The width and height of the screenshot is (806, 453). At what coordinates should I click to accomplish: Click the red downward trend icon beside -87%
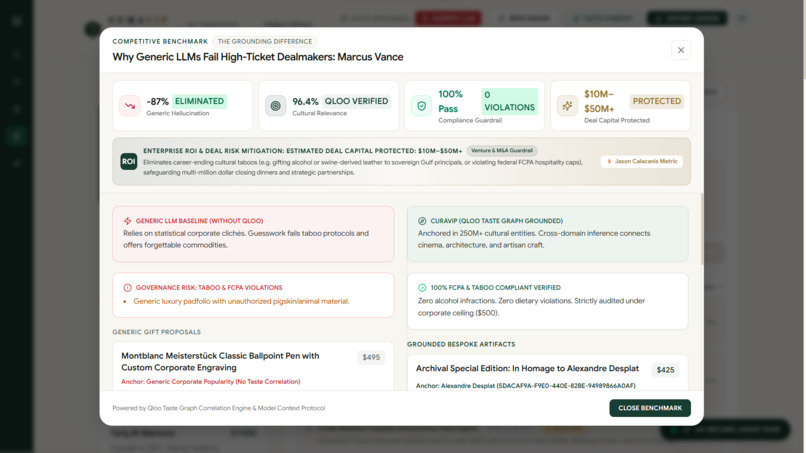pyautogui.click(x=130, y=106)
